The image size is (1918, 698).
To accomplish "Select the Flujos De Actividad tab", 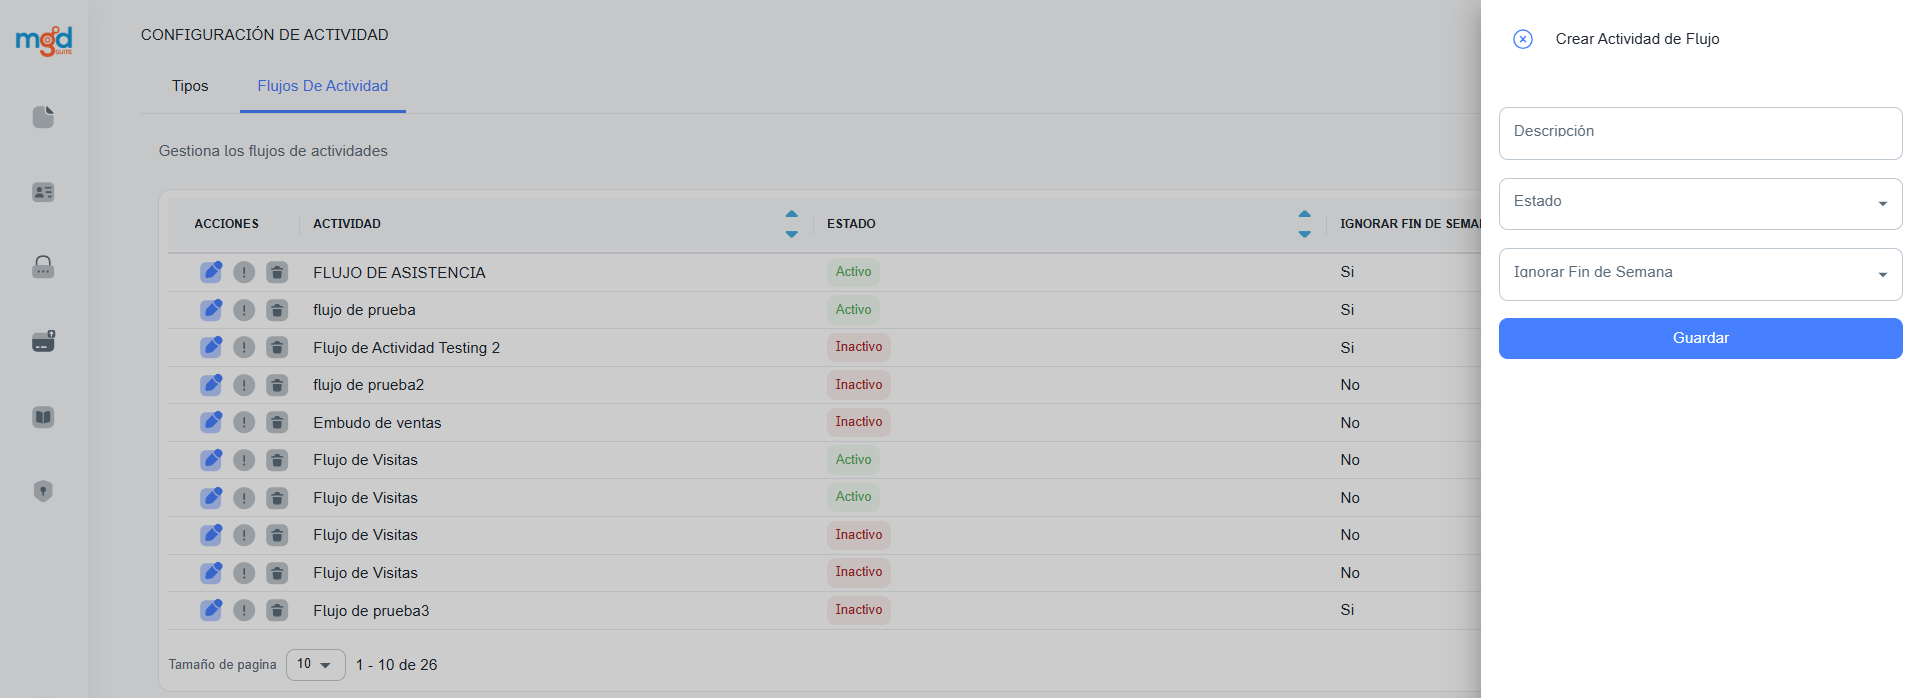I will pyautogui.click(x=322, y=86).
